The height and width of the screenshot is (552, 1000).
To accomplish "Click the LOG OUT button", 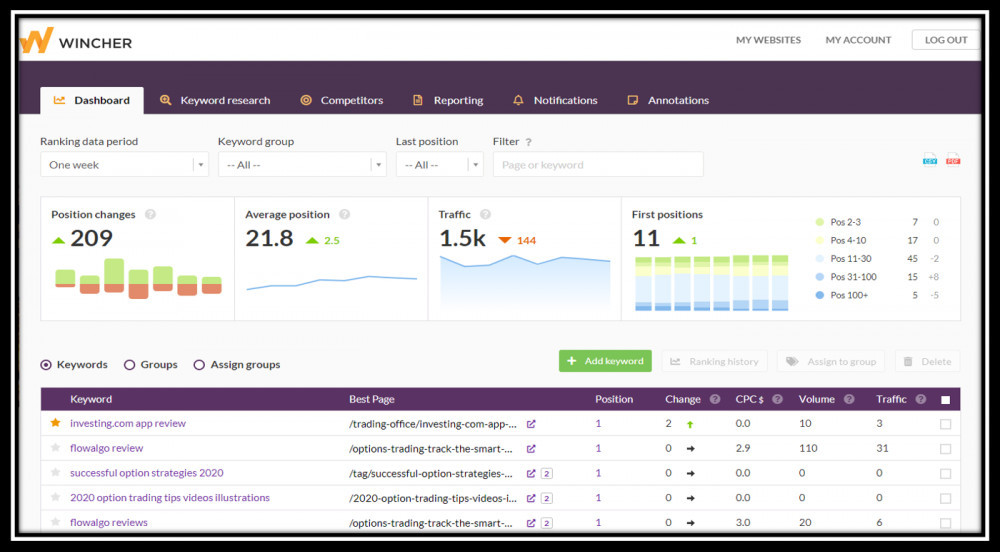I will [946, 40].
